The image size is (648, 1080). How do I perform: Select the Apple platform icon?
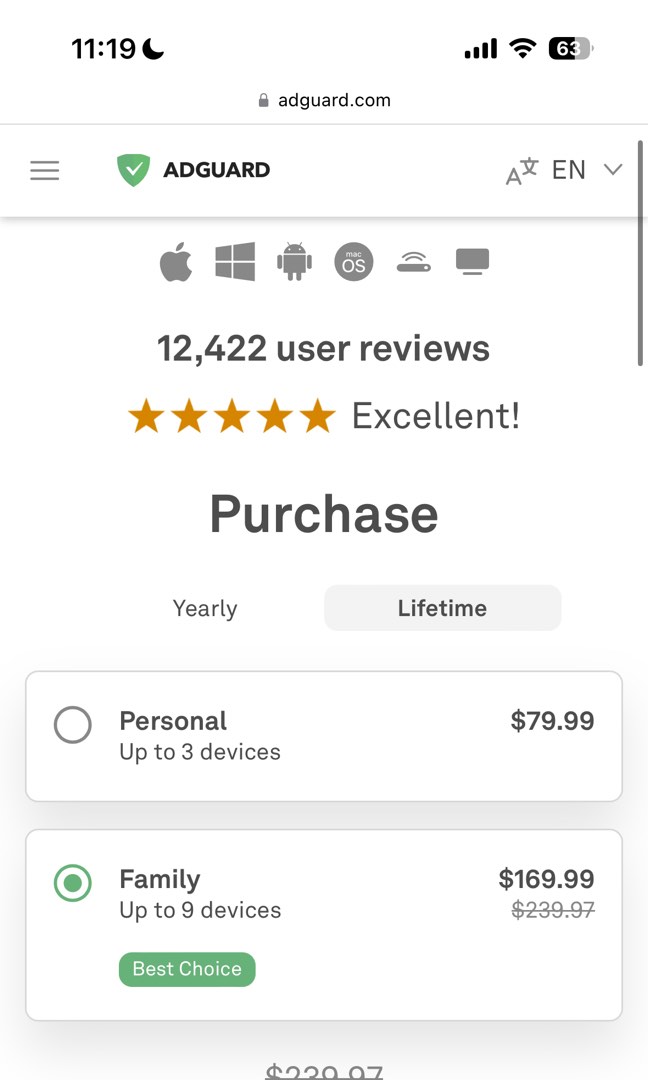click(176, 262)
